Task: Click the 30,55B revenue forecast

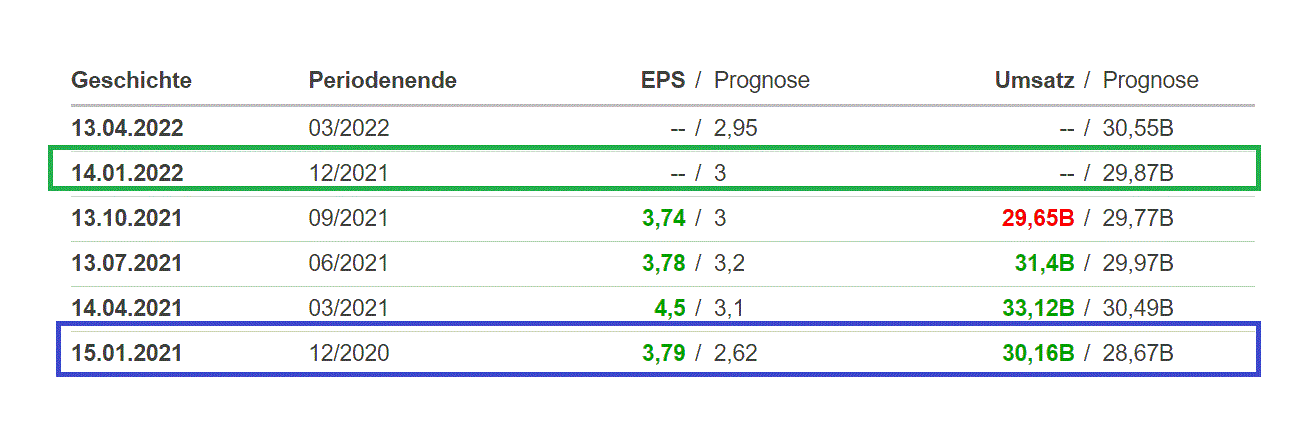Action: coord(1138,128)
